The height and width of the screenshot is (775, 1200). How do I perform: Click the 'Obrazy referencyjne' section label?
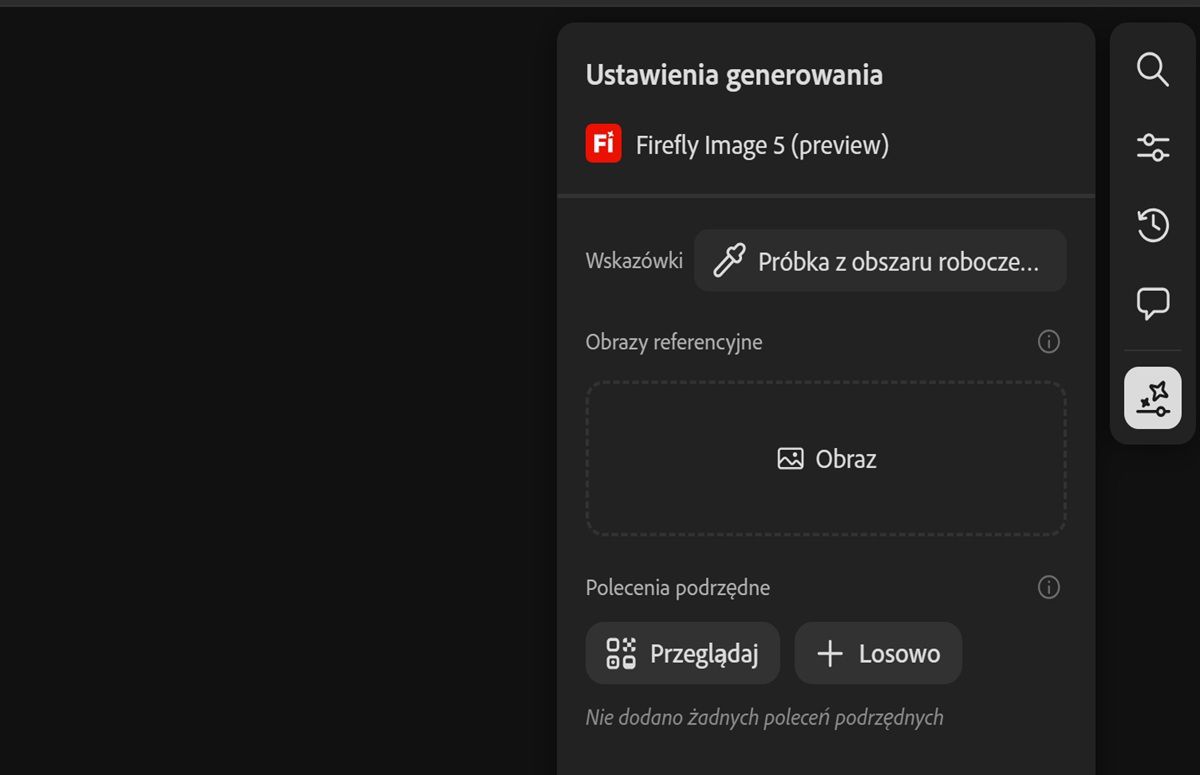point(674,342)
